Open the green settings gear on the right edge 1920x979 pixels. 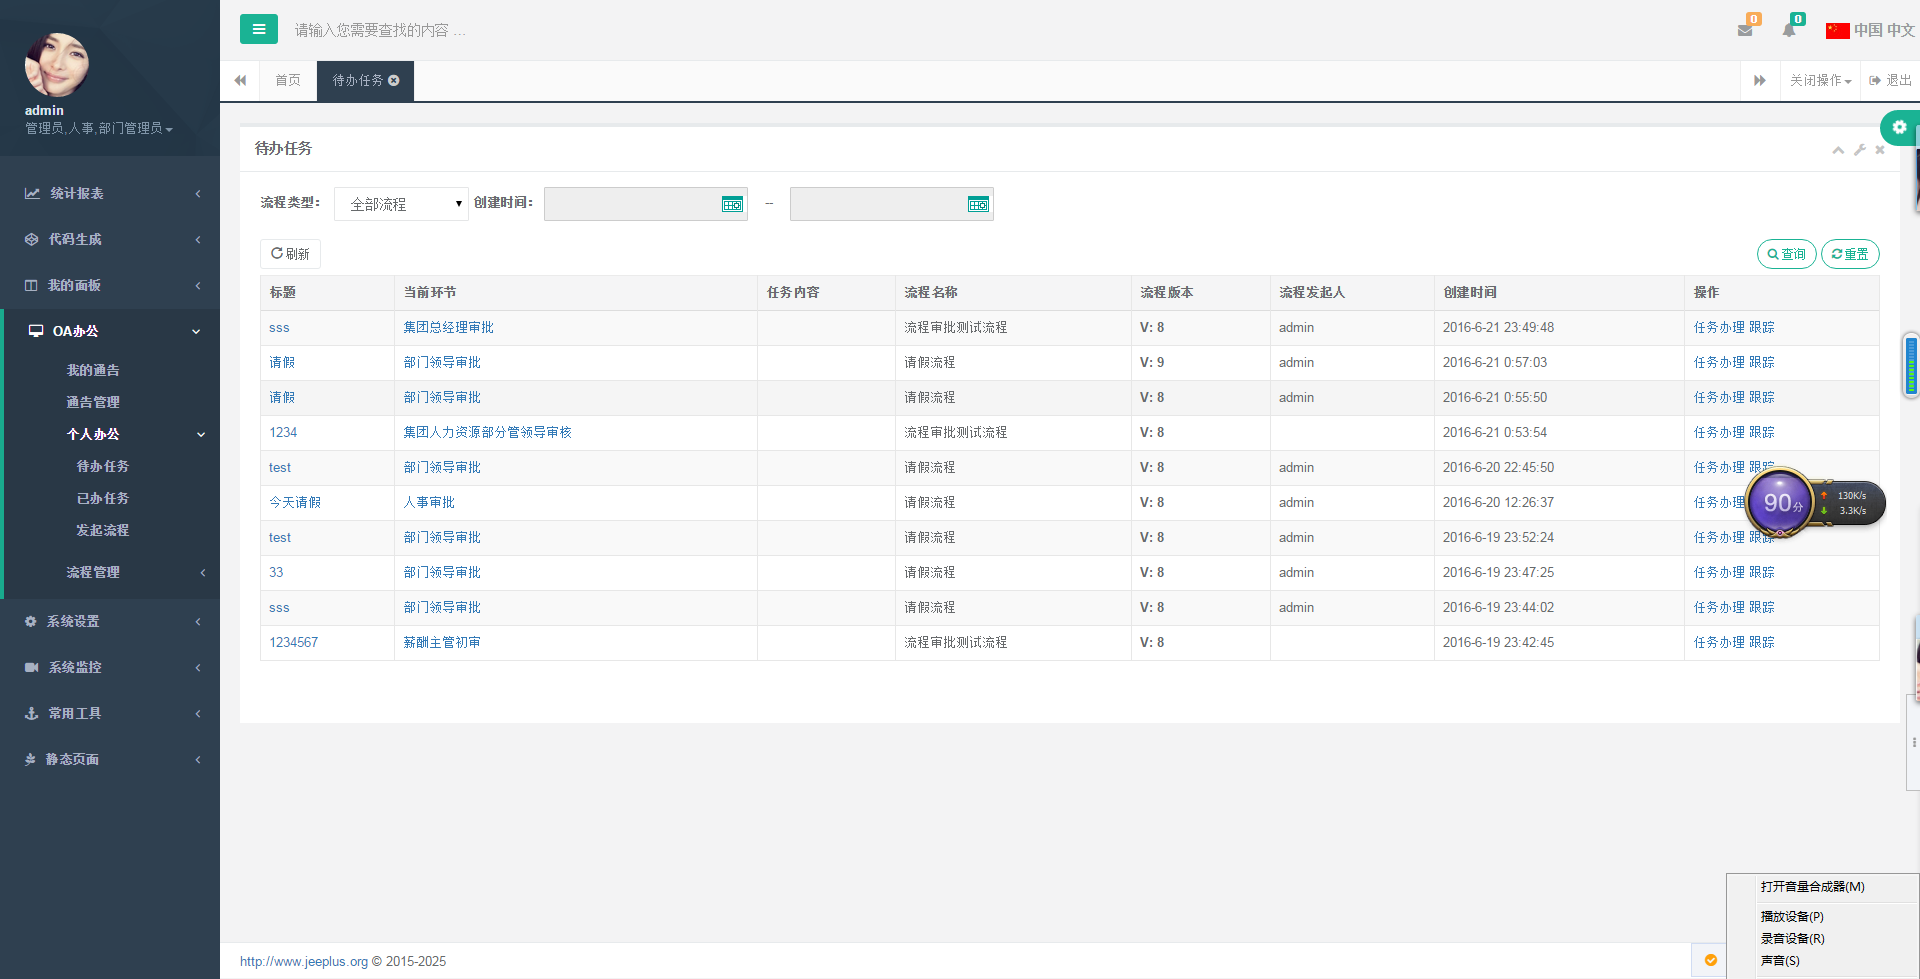coord(1899,127)
